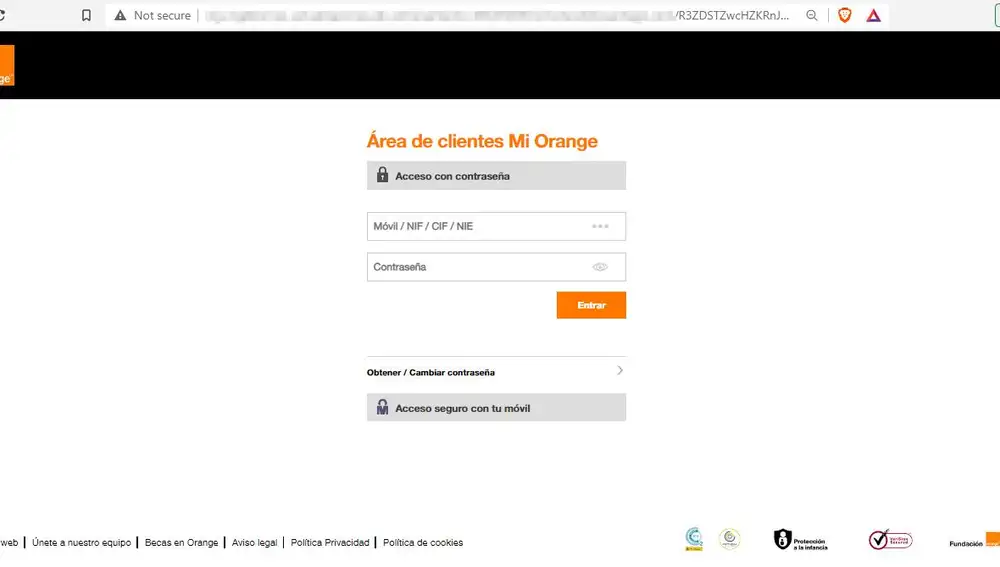Image resolution: width=1000 pixels, height=567 pixels.
Task: Click the round green seal in footer
Action: (730, 540)
